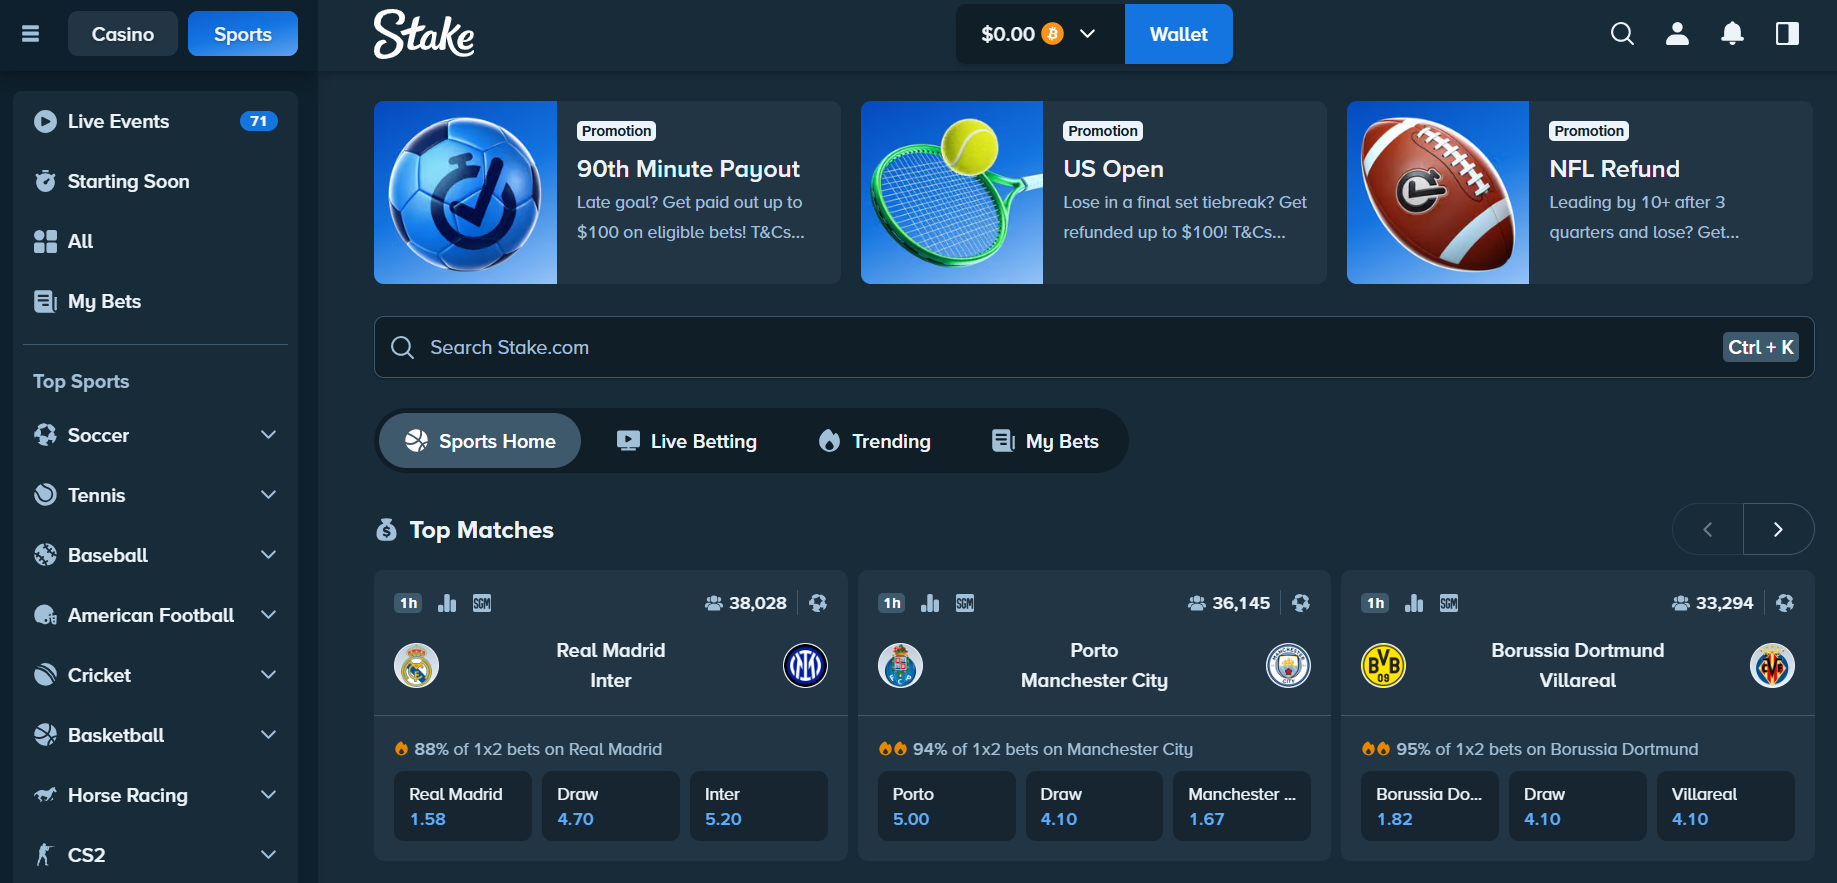
Task: Click the Real Madrid club crest
Action: [x=417, y=666]
